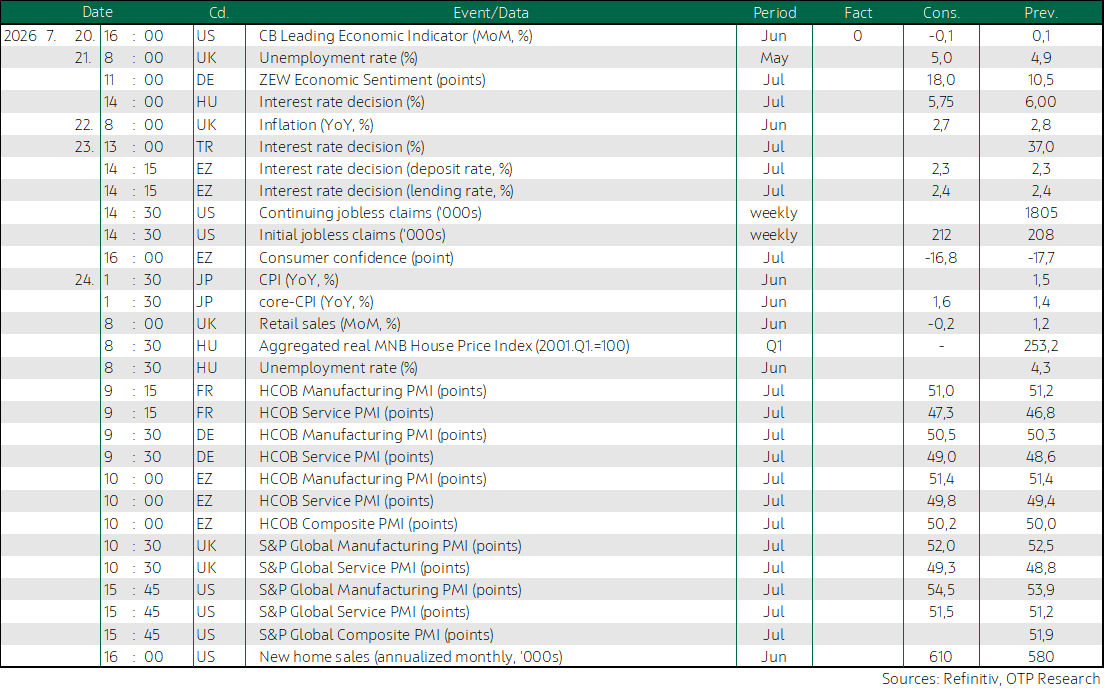Click ZEW Economic Sentiment event text
The width and height of the screenshot is (1105, 691).
(x=372, y=80)
